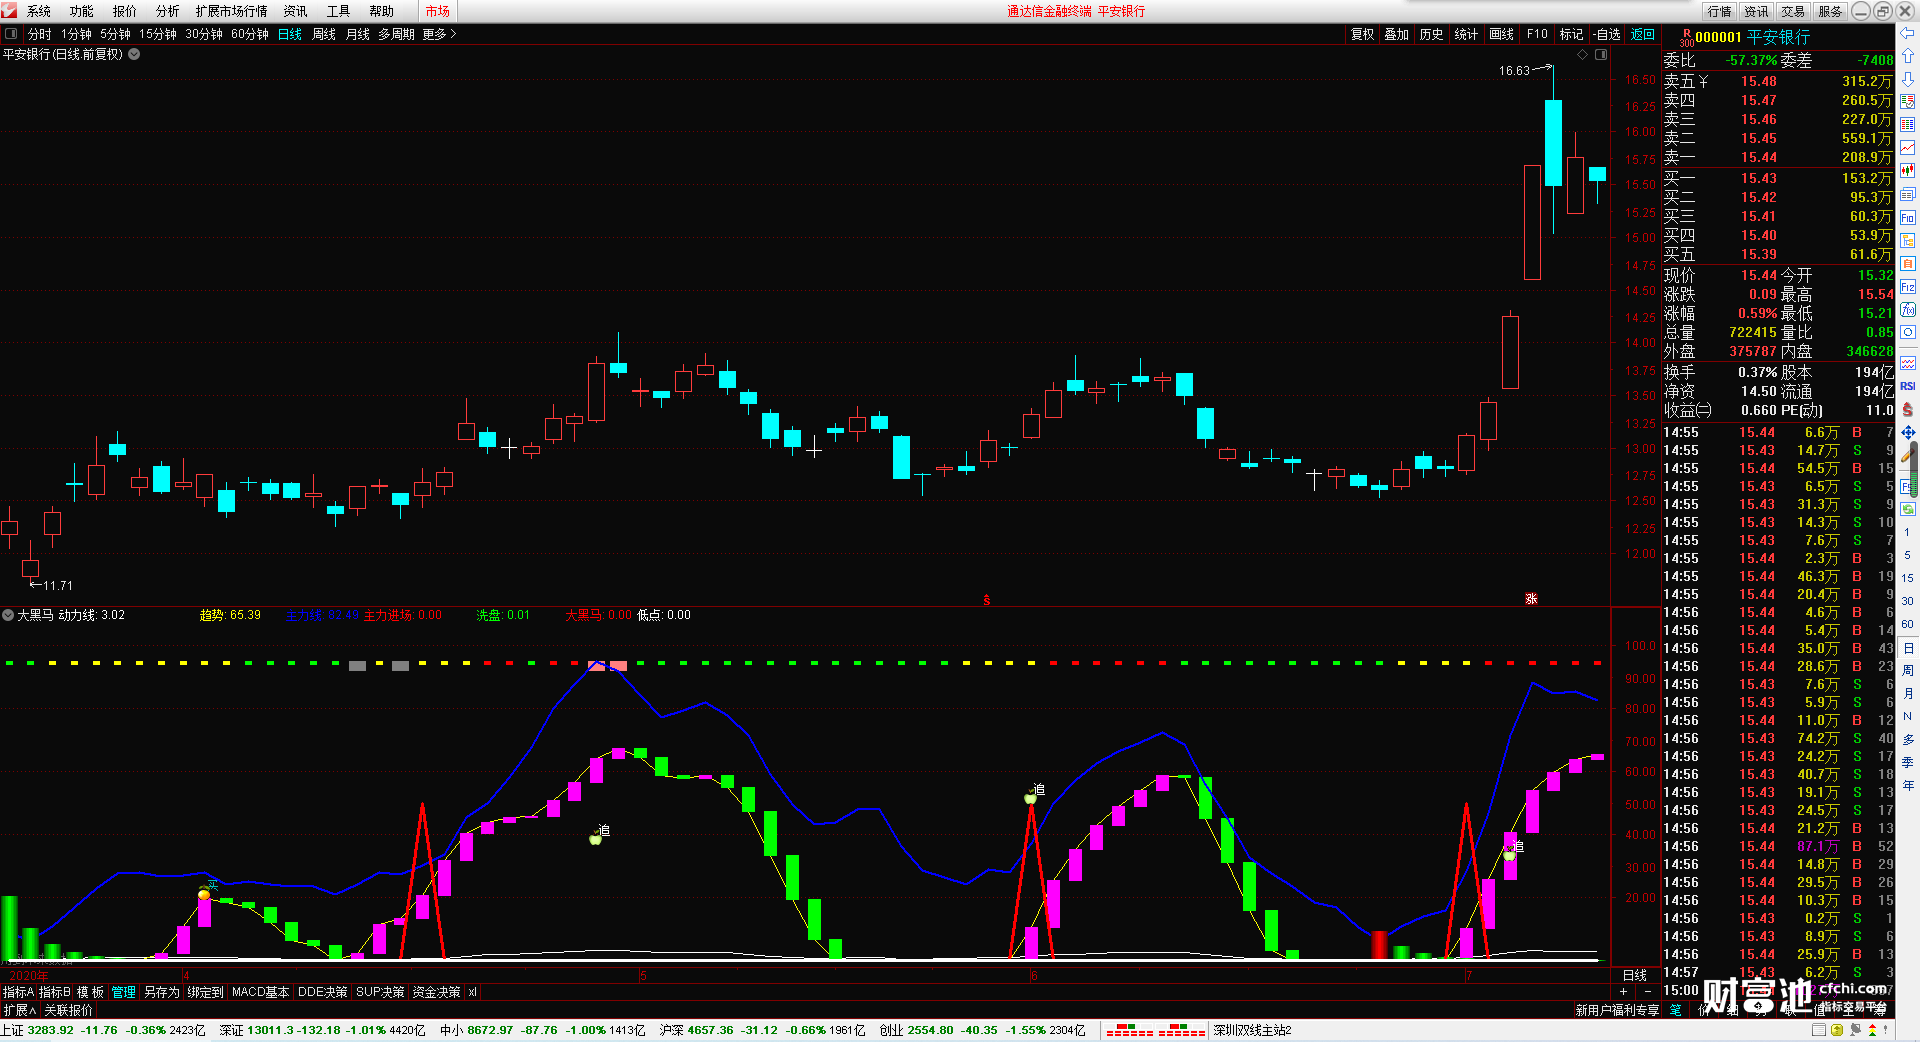Toggle the square icon at chart top right
1920x1042 pixels.
pos(1601,54)
